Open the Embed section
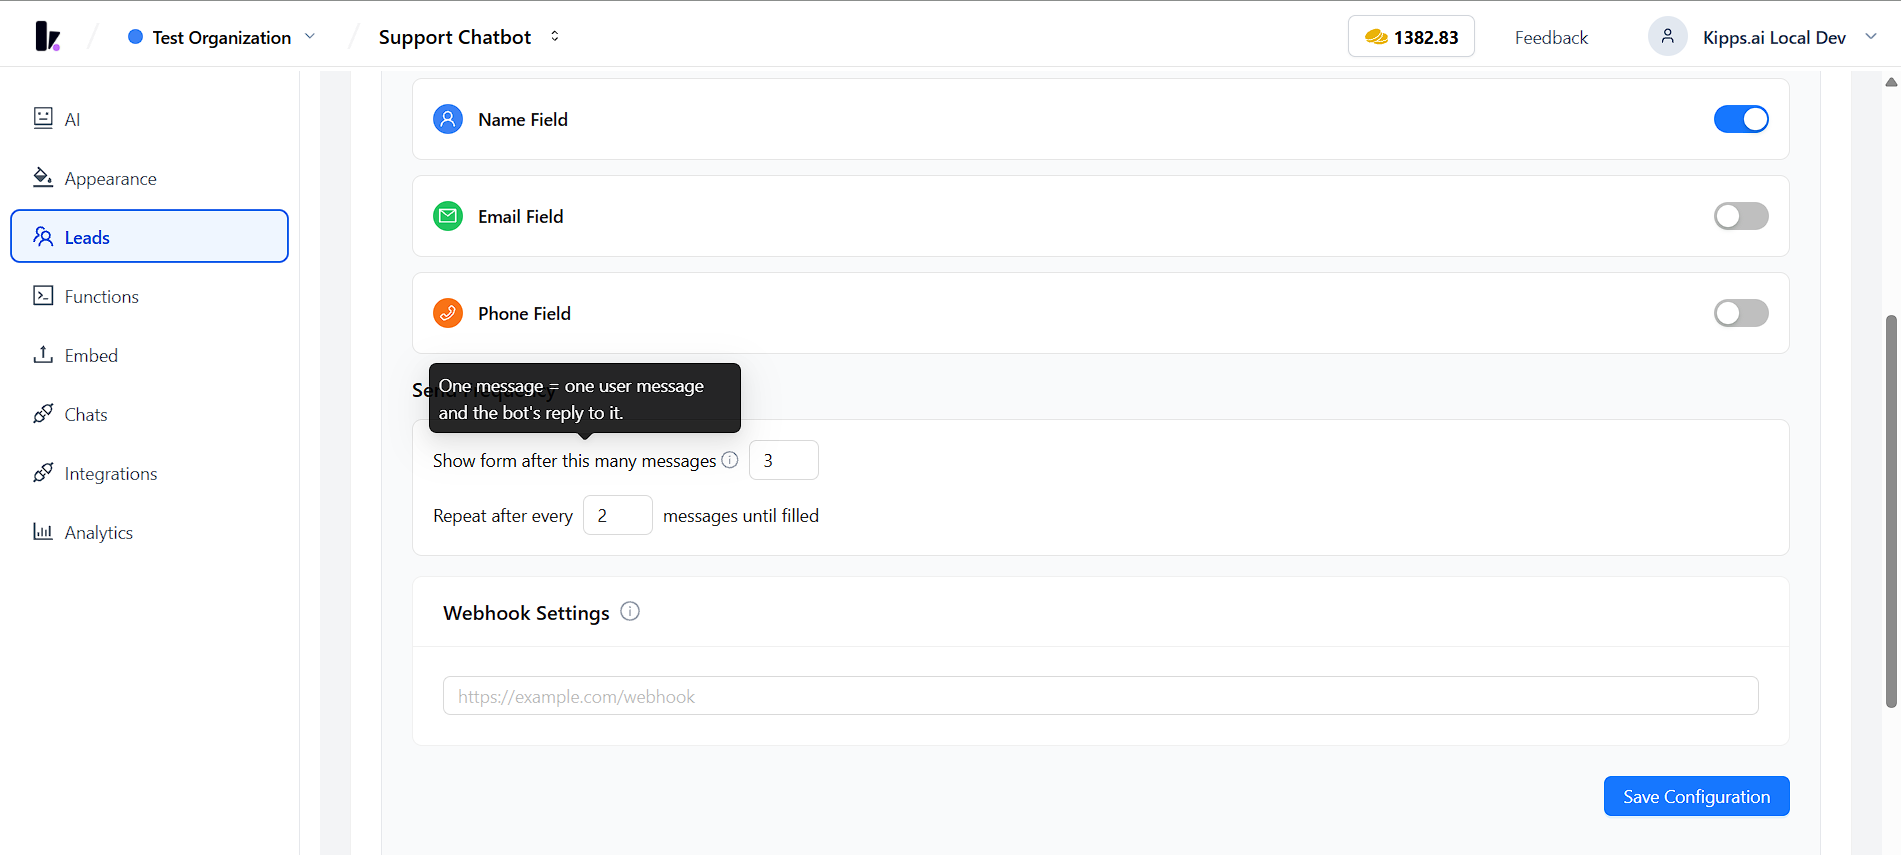Viewport: 1901px width, 855px height. (x=149, y=355)
